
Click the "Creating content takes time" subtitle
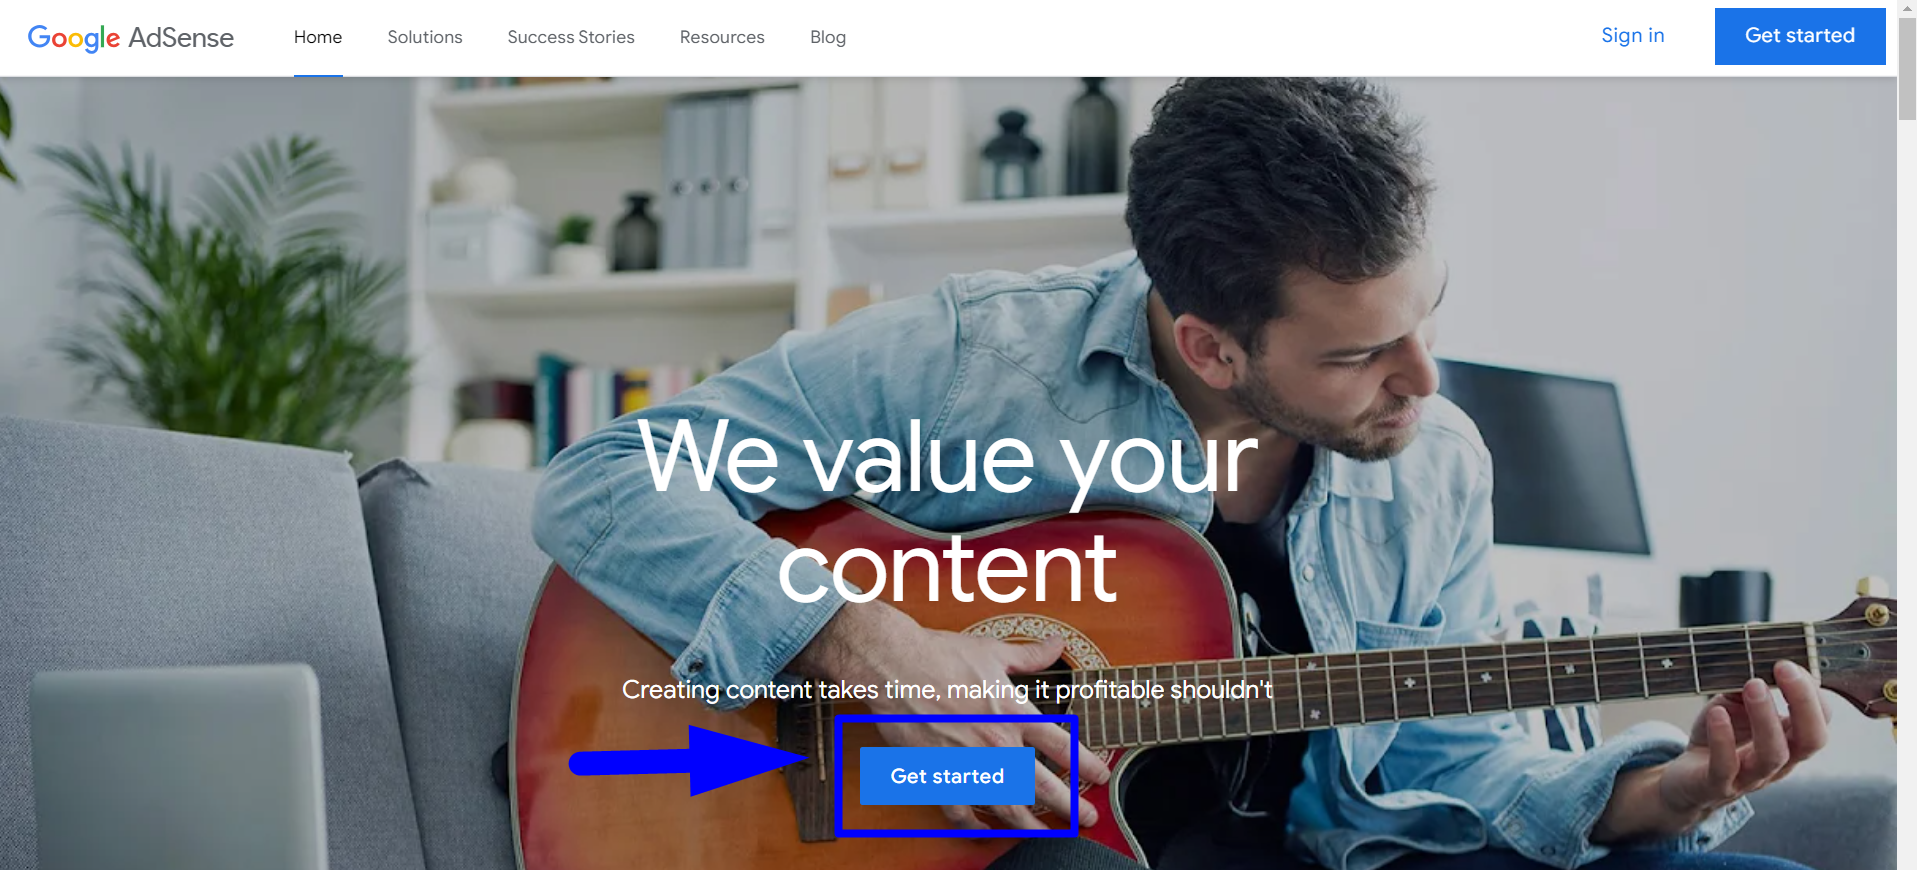pos(947,690)
